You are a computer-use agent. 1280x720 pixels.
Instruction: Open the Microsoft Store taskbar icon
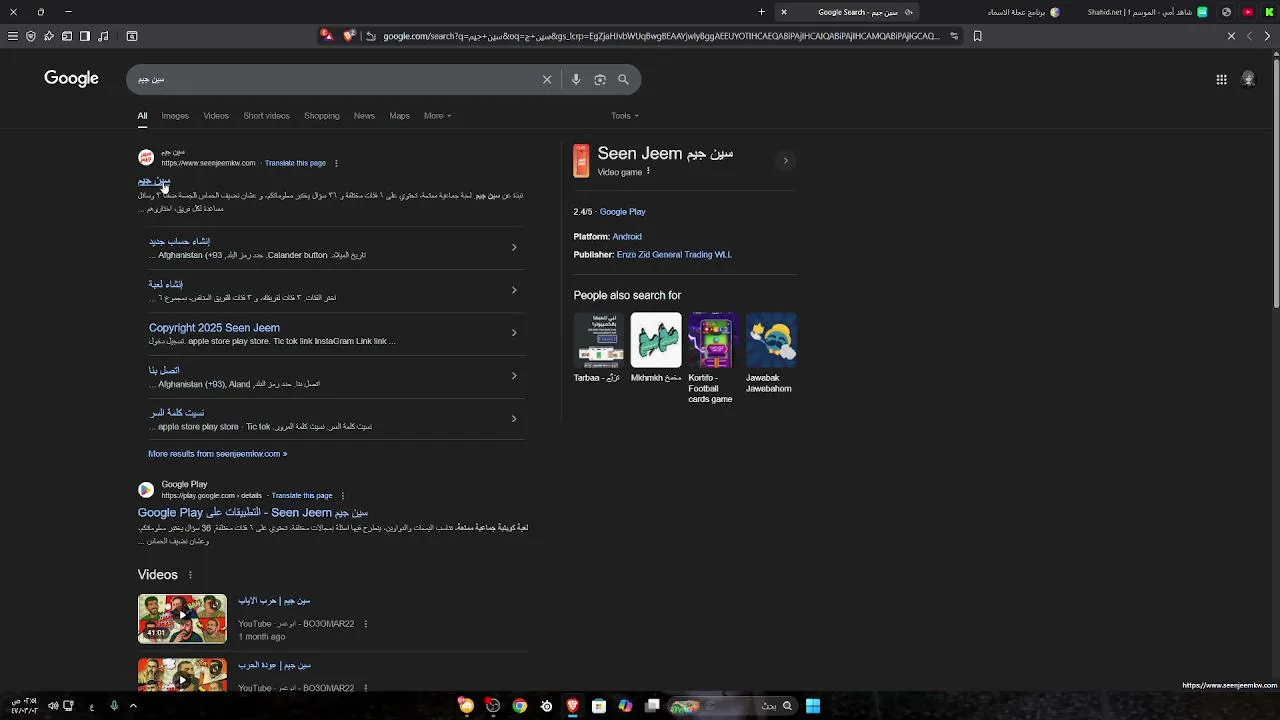(x=599, y=706)
